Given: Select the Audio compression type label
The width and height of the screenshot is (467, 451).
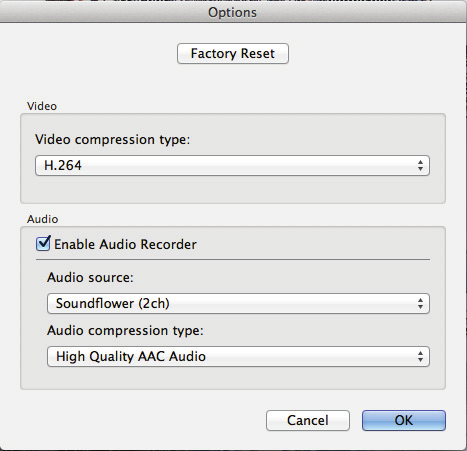Looking at the screenshot, I should point(125,330).
